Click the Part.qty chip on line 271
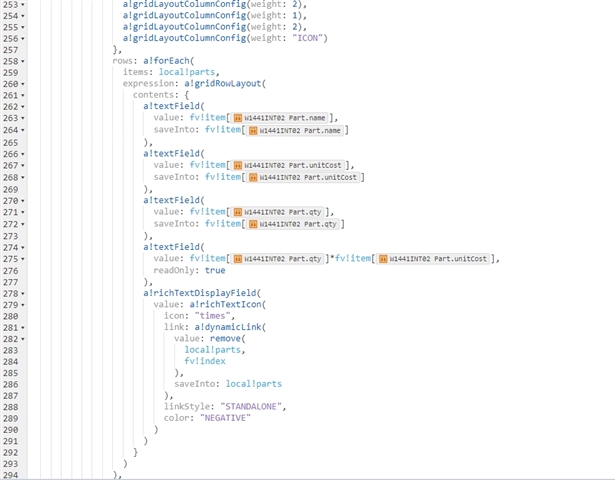Screen dimensions: 615x480 (x=278, y=212)
